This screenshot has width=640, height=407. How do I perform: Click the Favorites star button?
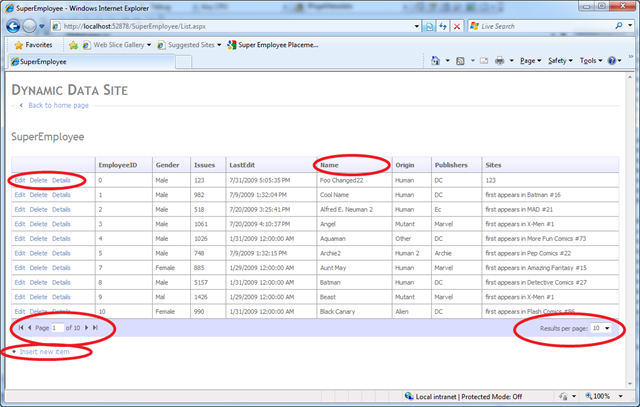click(x=33, y=45)
